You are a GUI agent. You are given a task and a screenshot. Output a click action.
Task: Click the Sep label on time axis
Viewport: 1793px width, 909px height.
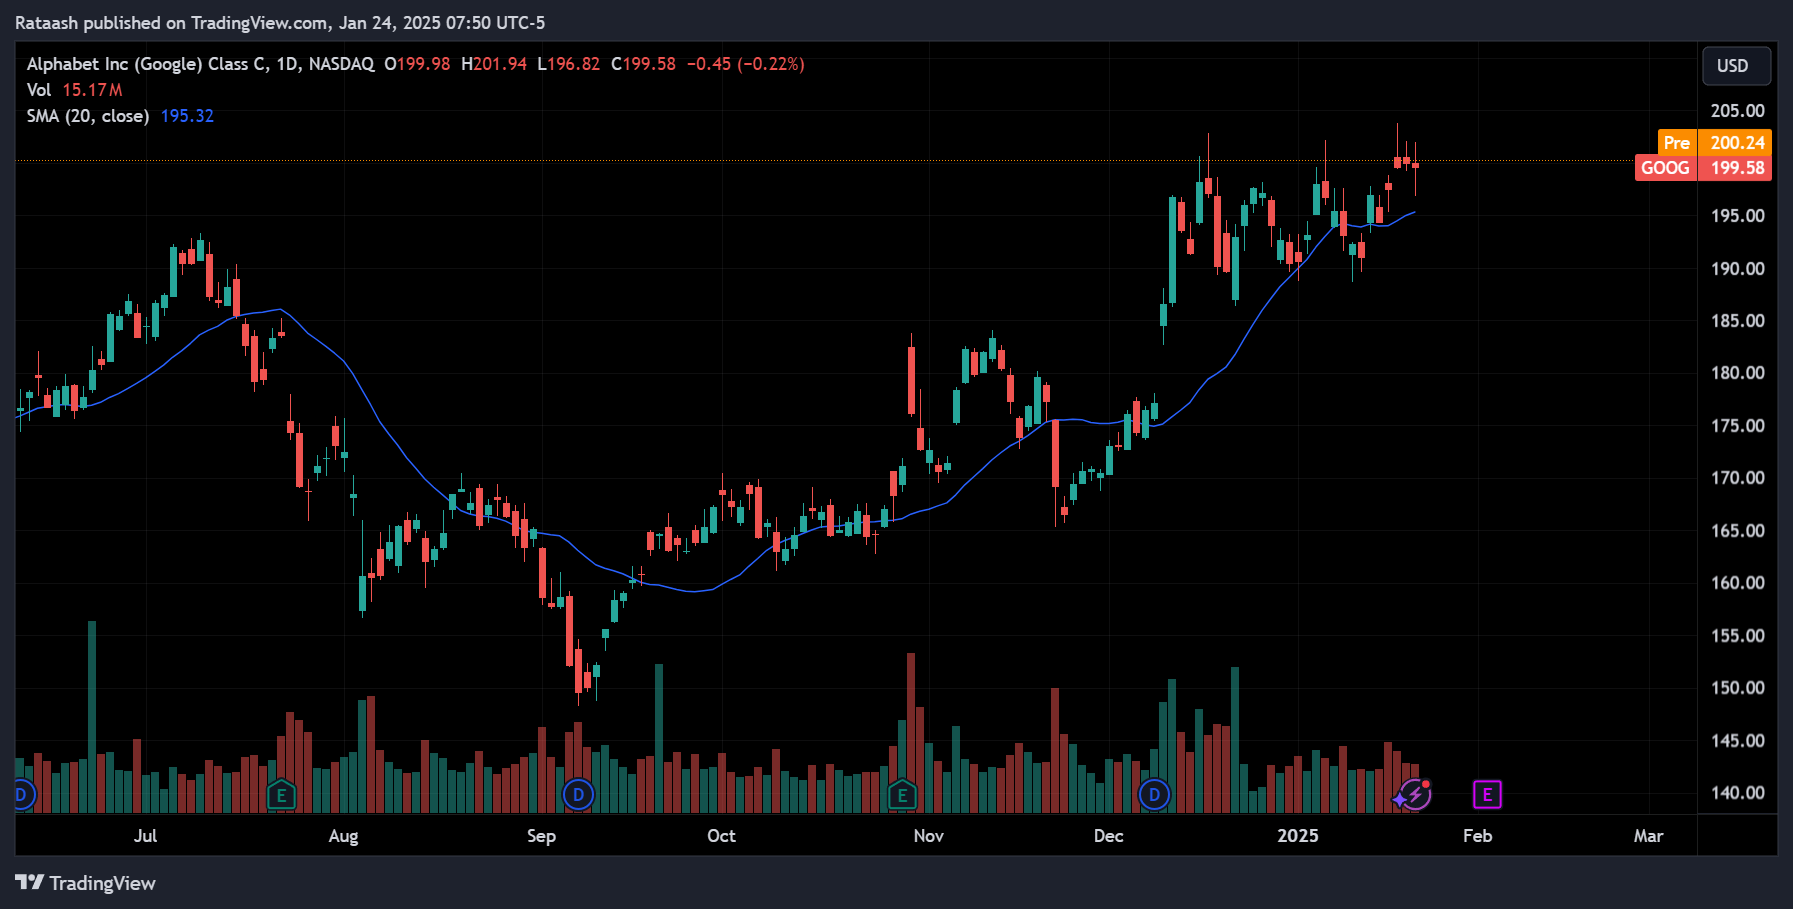541,836
